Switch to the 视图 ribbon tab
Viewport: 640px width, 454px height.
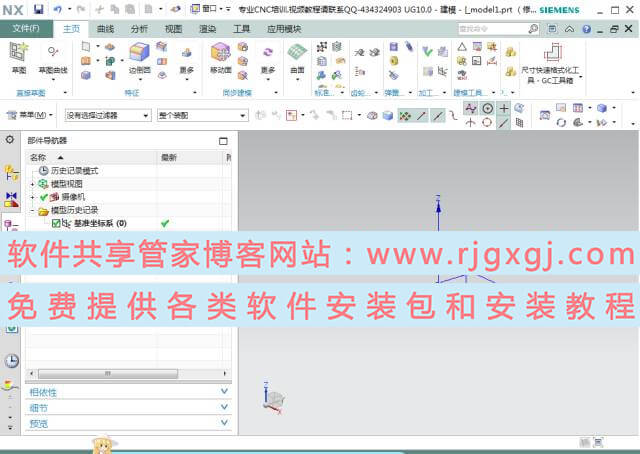click(173, 29)
